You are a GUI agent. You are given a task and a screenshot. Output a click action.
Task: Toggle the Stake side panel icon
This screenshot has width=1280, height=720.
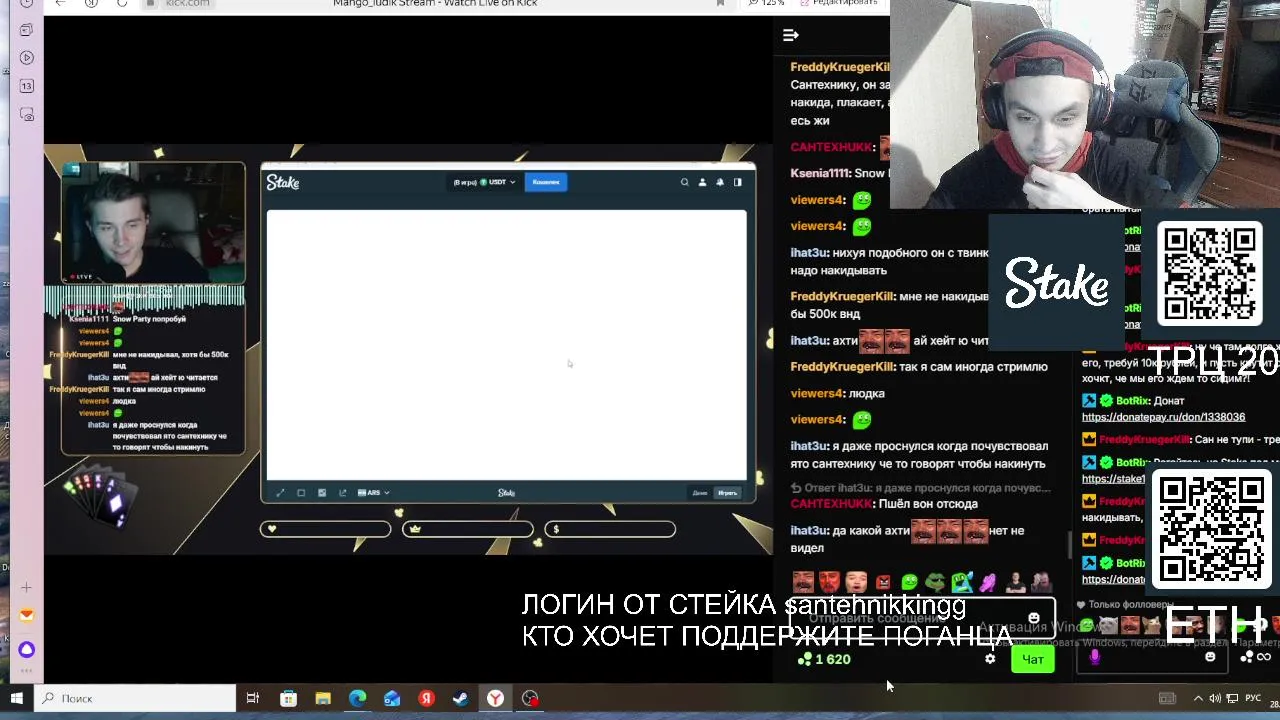click(738, 182)
